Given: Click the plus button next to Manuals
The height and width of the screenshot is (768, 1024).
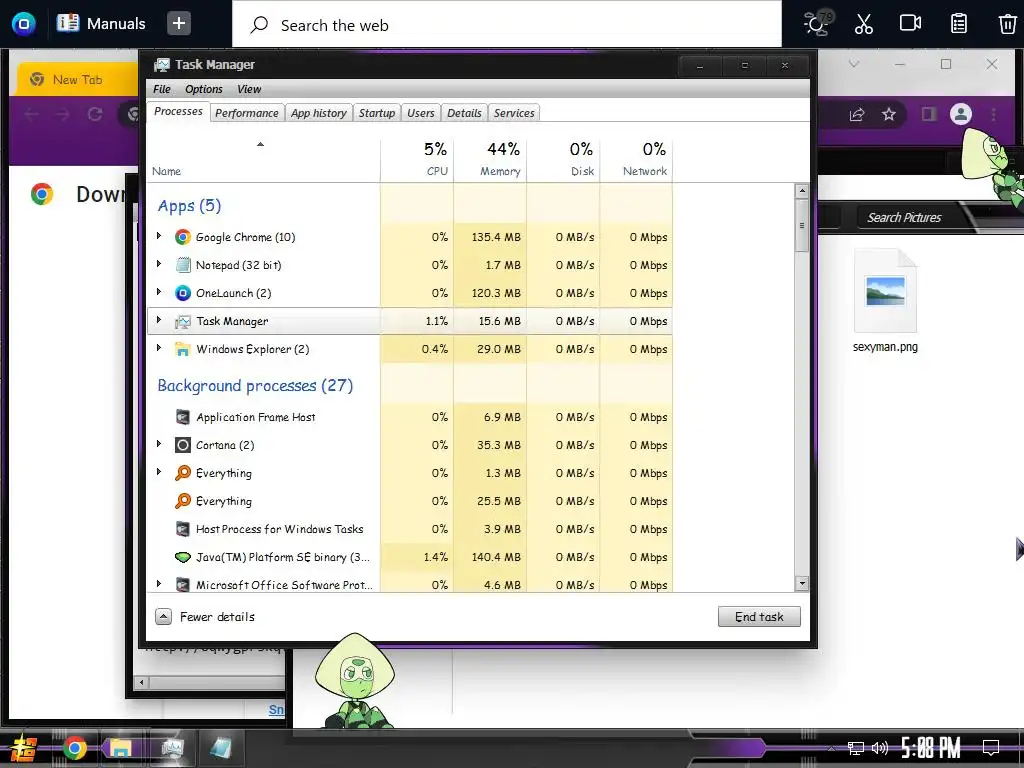Looking at the screenshot, I should [x=178, y=24].
